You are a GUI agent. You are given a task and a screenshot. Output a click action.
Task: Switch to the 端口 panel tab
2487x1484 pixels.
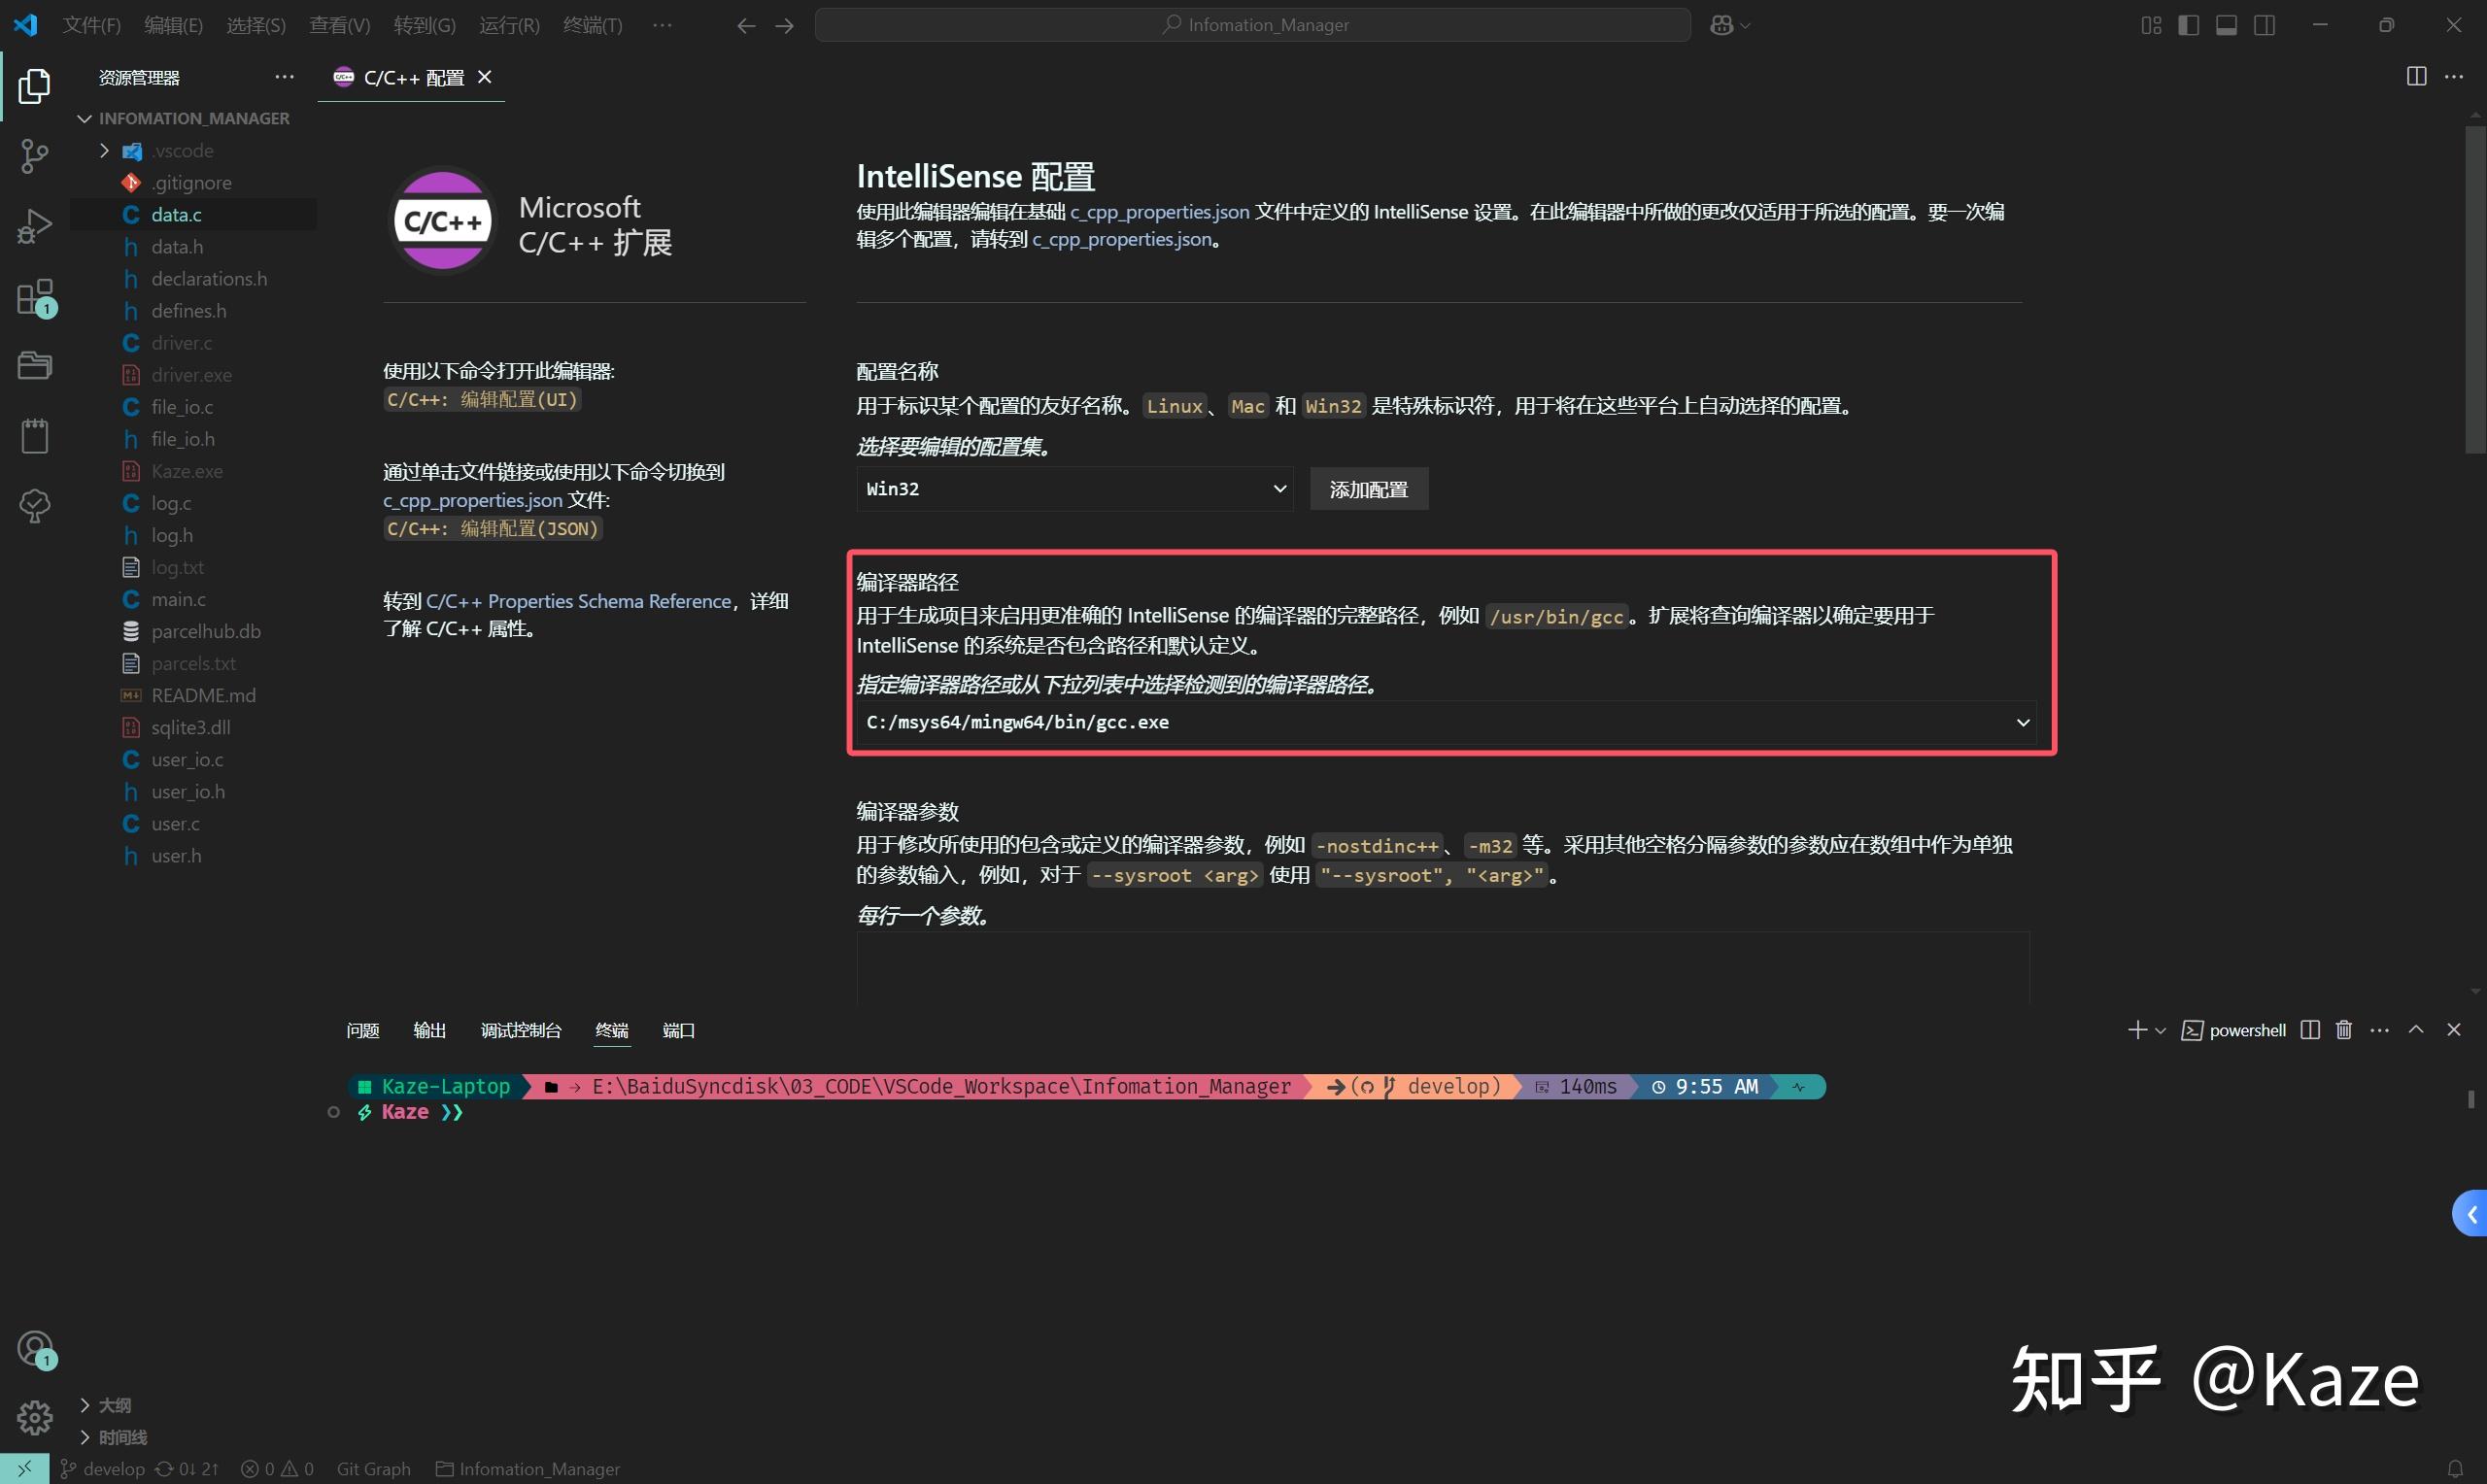679,1030
